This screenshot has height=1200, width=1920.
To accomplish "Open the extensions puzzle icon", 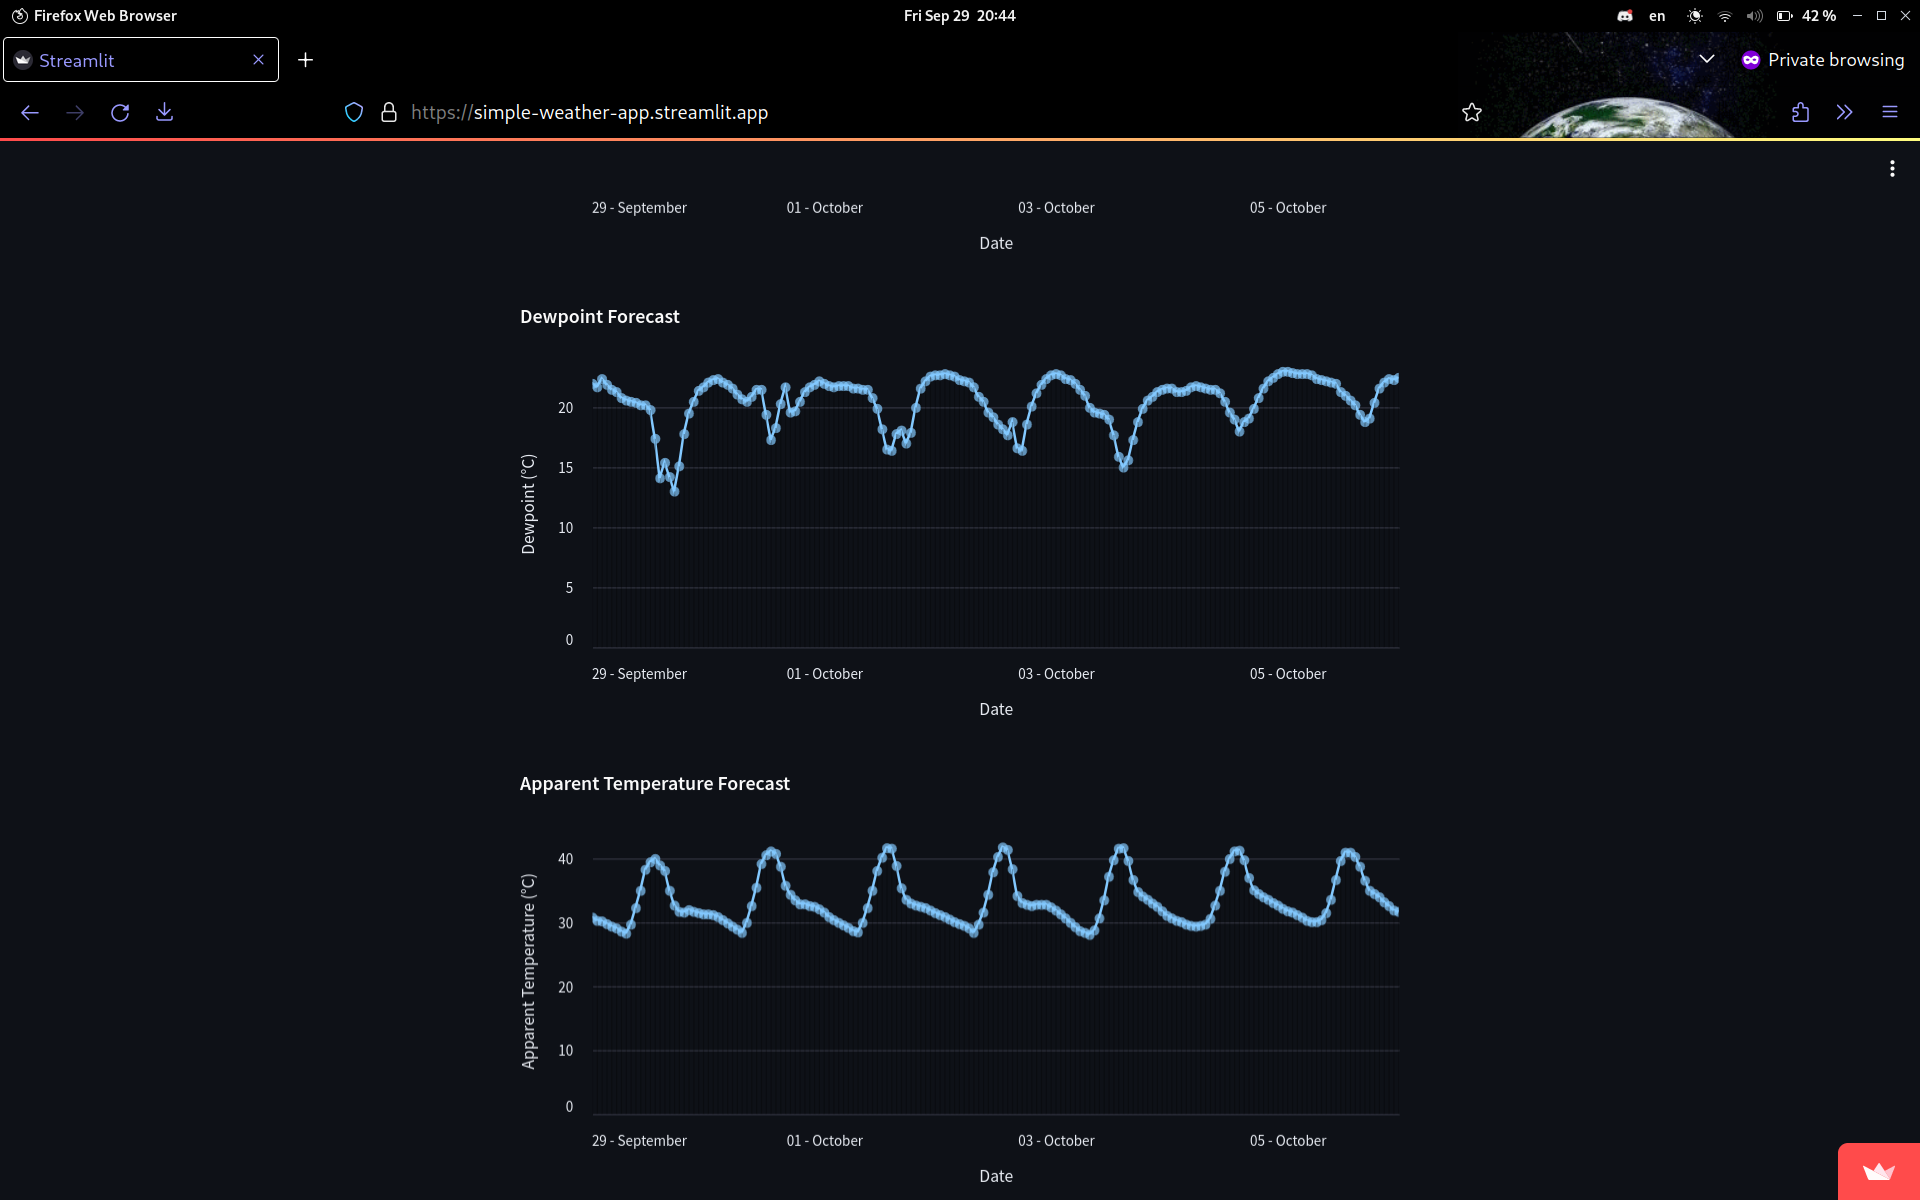I will (1800, 112).
